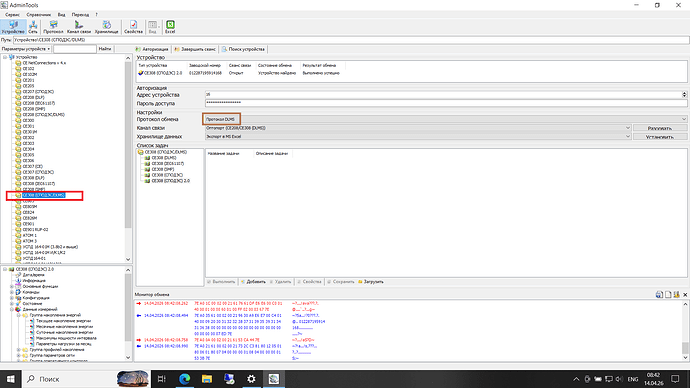690x388 pixels.
Task: Click the Разорвать button
Action: point(660,128)
